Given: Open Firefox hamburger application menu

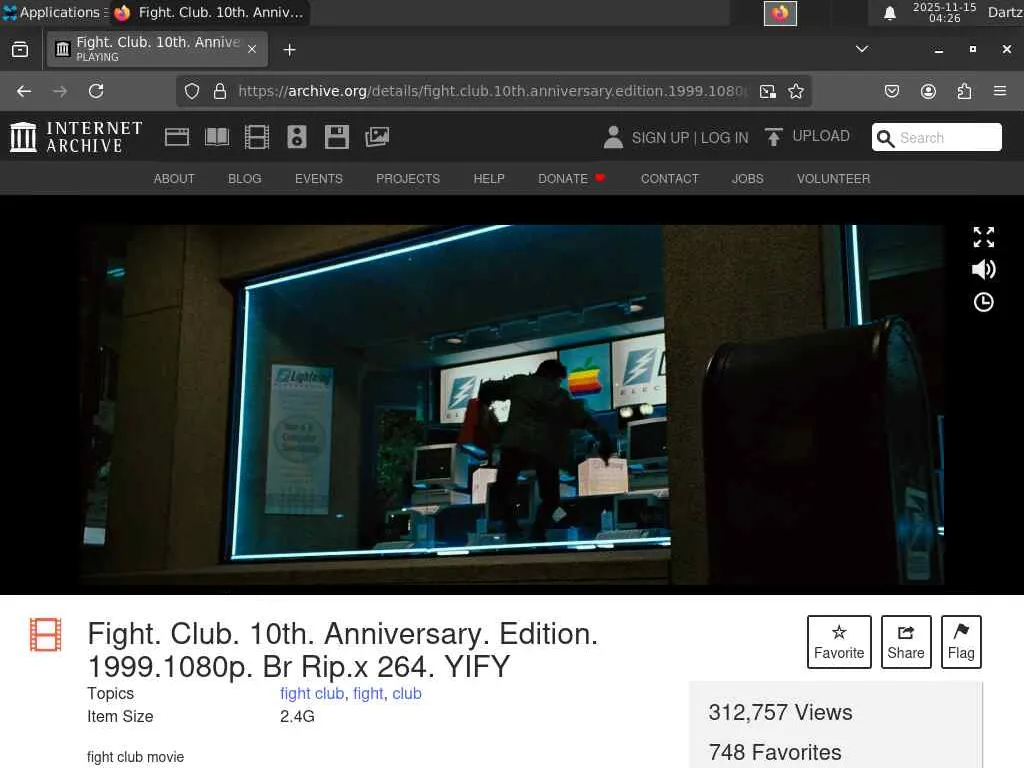Looking at the screenshot, I should (x=1000, y=91).
